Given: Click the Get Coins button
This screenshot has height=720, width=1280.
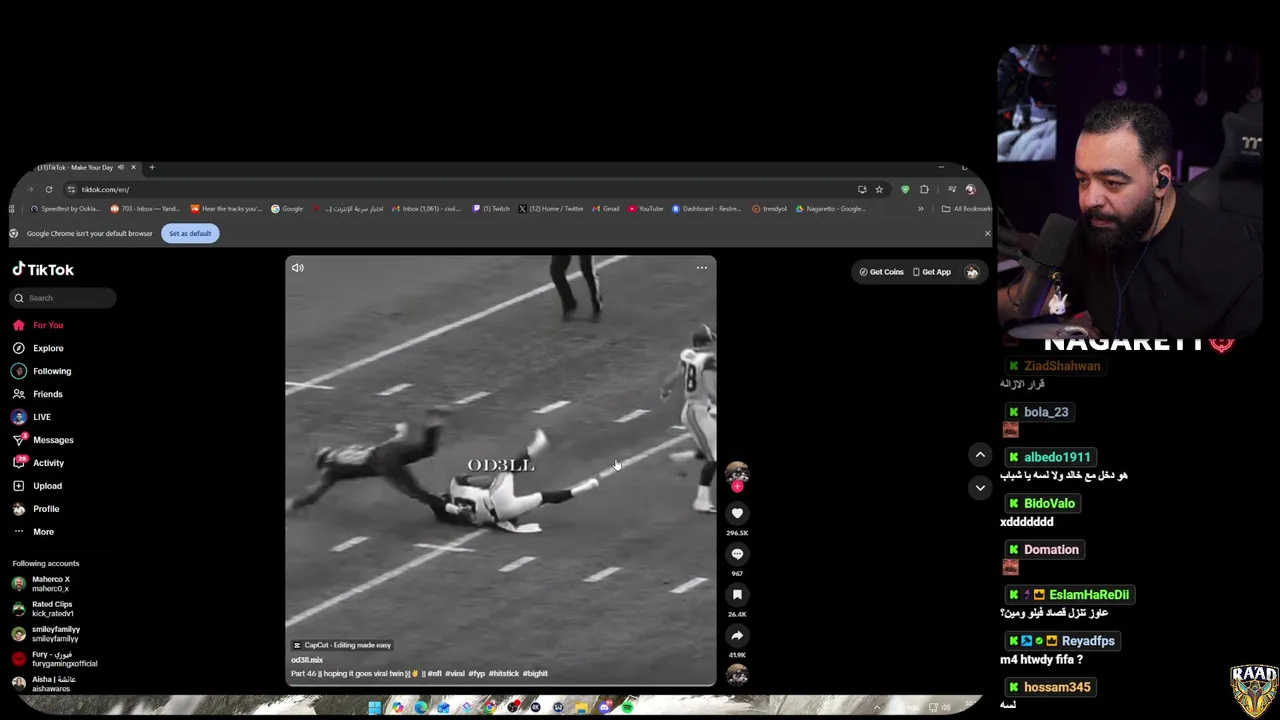Looking at the screenshot, I should tap(881, 272).
